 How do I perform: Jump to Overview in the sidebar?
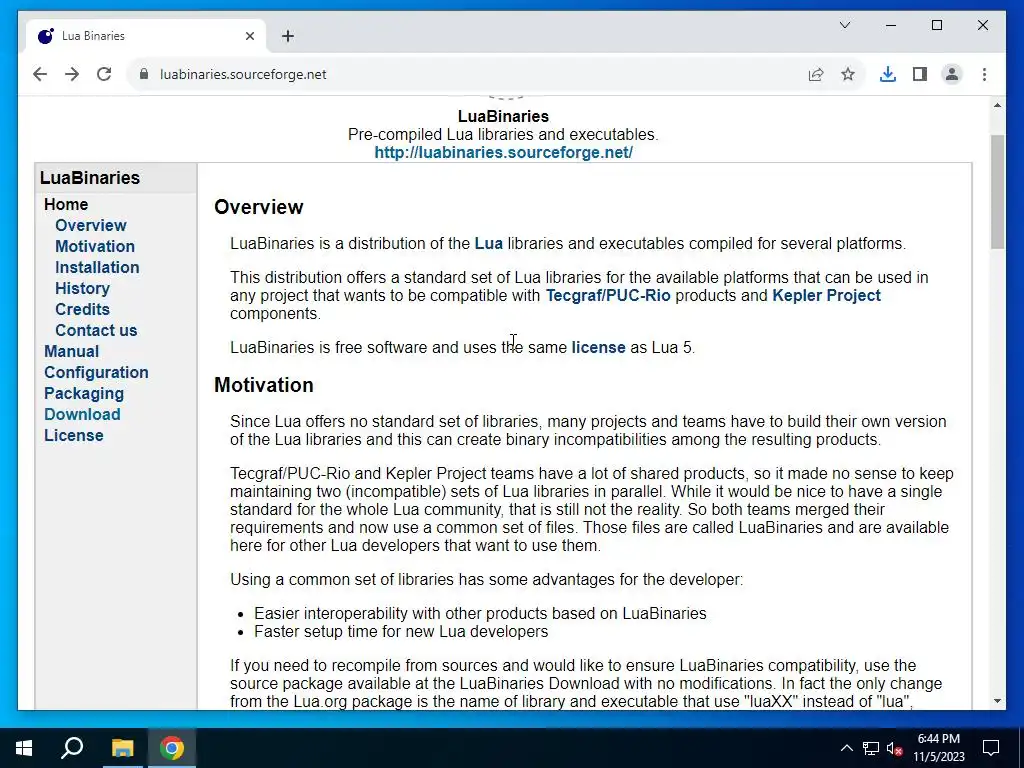(91, 225)
